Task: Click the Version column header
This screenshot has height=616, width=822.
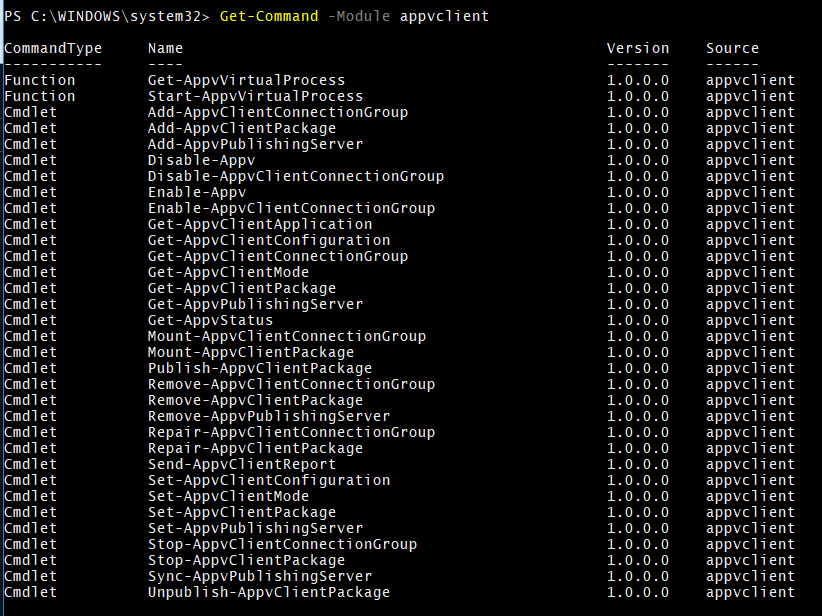Action: (x=637, y=48)
